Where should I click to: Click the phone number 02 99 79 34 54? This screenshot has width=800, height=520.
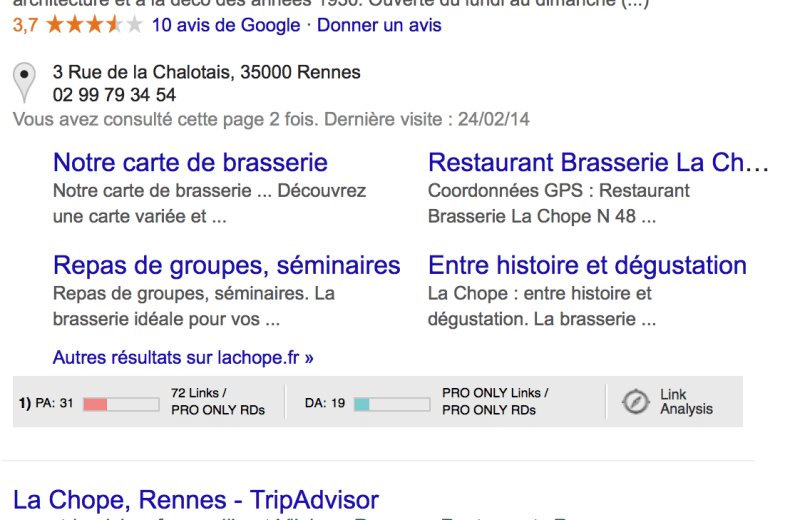click(114, 95)
